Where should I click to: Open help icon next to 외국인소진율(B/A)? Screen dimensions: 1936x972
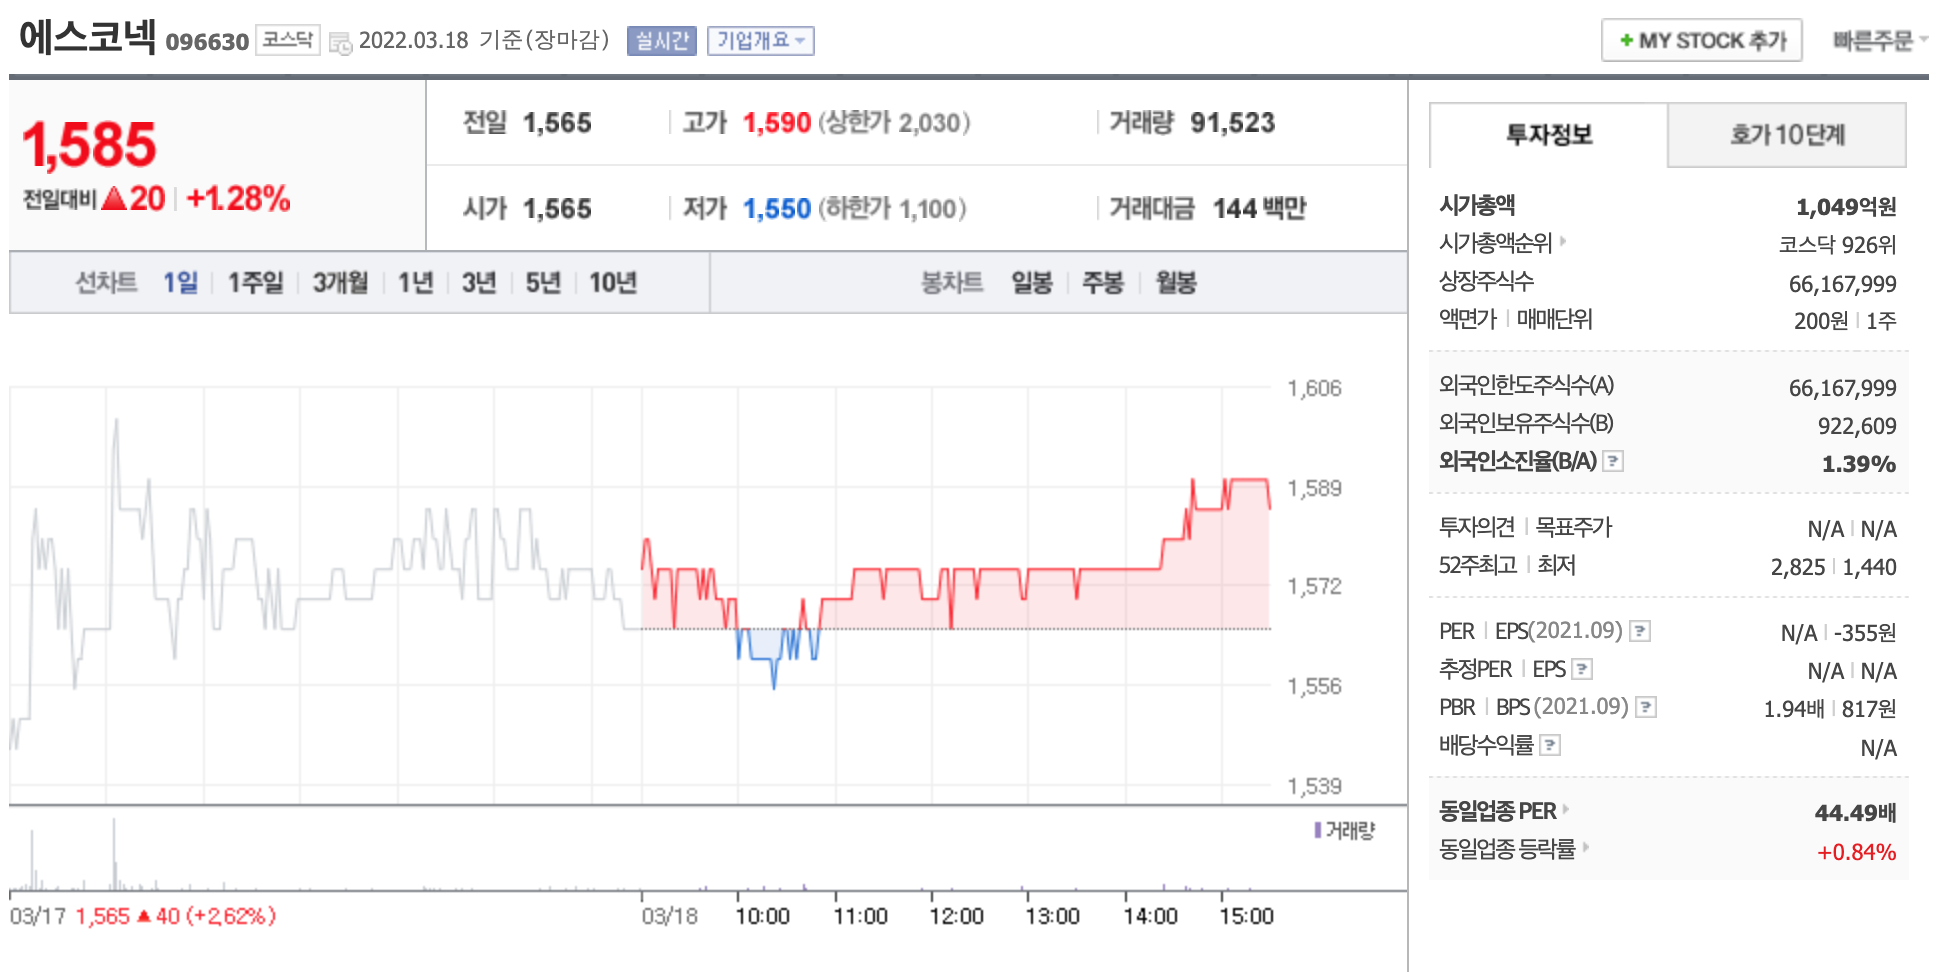coord(1613,461)
